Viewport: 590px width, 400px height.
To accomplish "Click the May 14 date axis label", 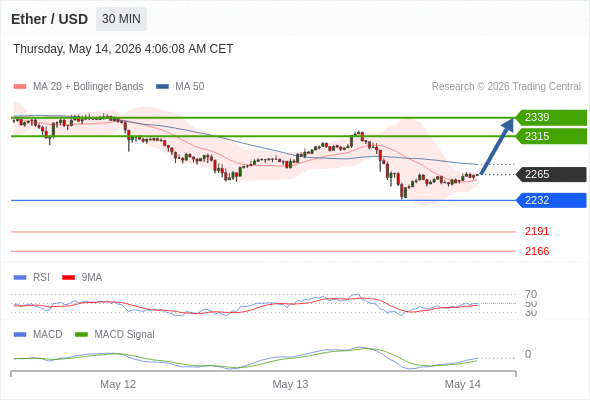I will (x=462, y=384).
